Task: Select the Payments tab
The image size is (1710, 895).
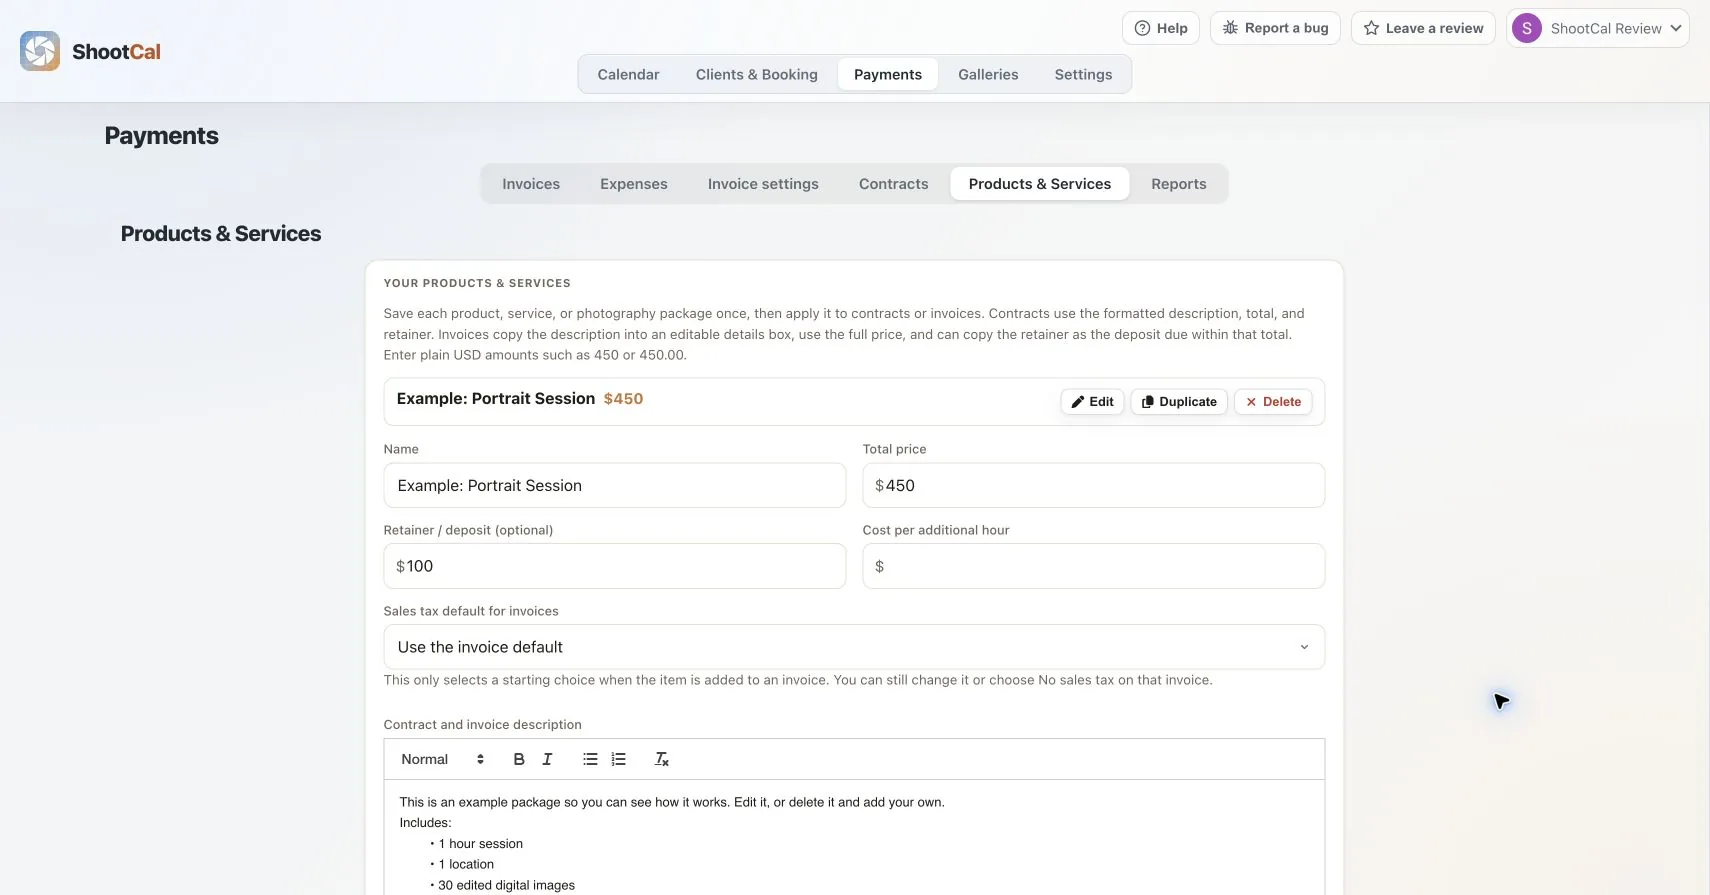Action: [888, 74]
